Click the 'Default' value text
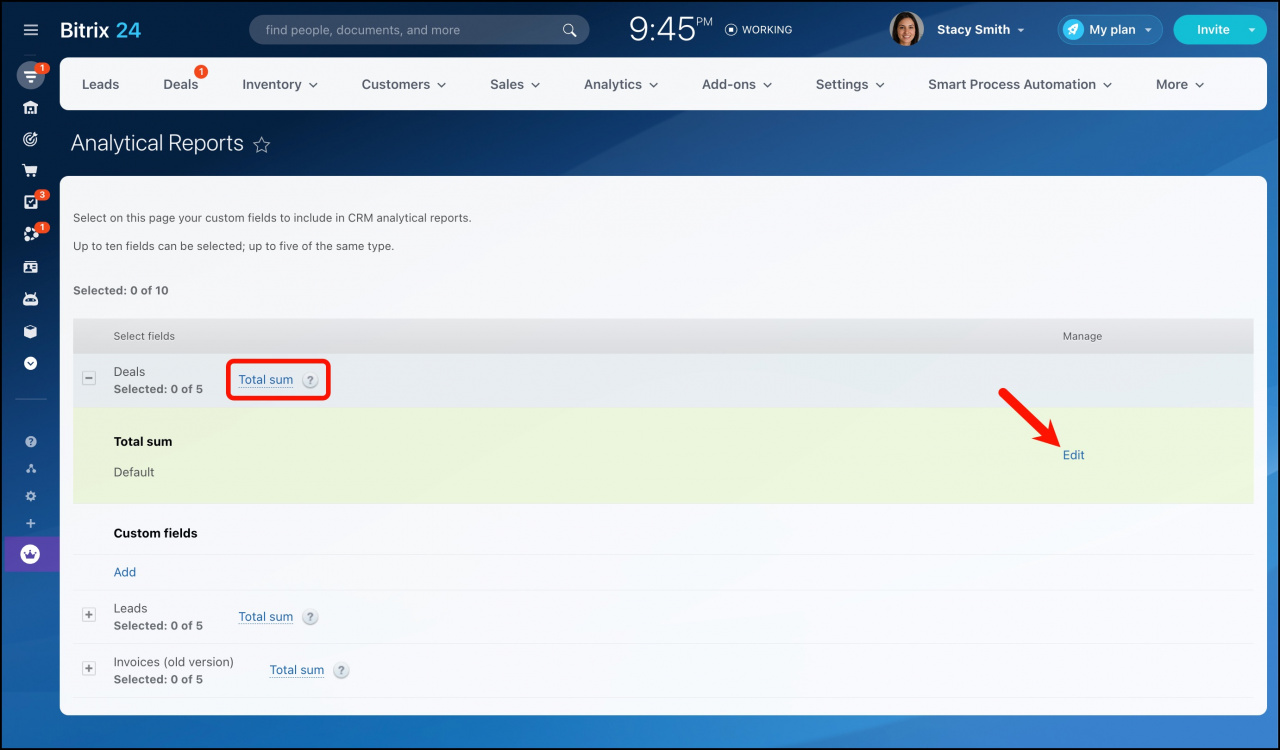The width and height of the screenshot is (1280, 750). pos(134,472)
